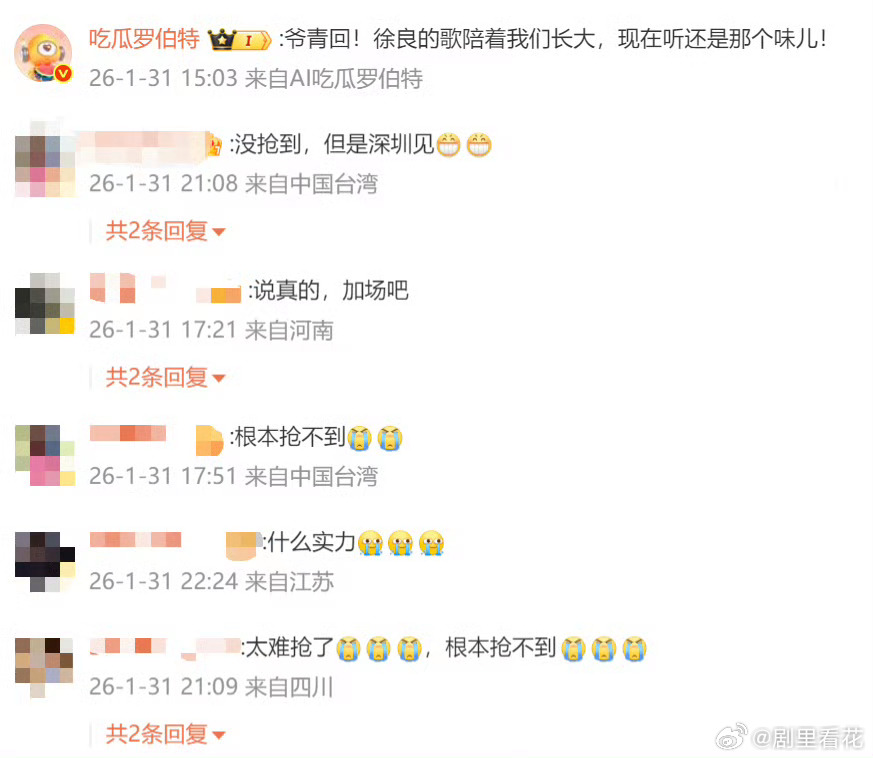Click first crying emoji after 根本抢不到 from 中国台湾

point(360,438)
